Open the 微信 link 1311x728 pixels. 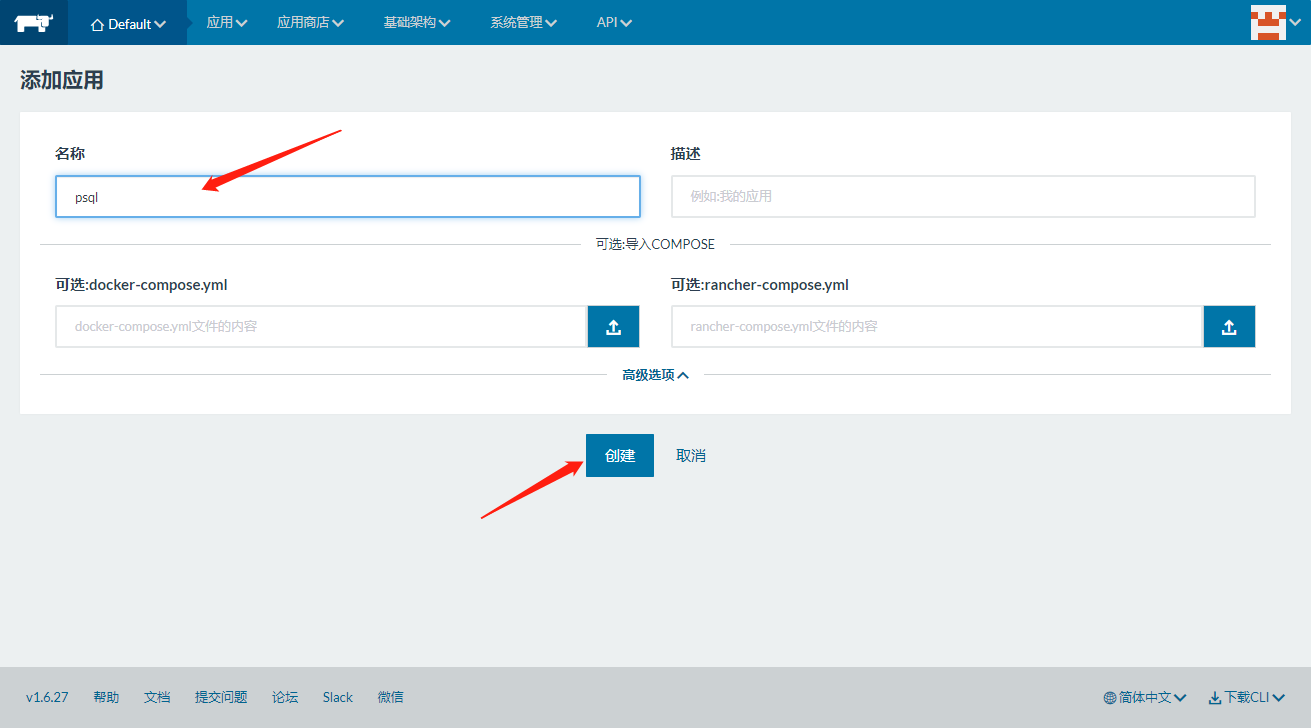391,697
